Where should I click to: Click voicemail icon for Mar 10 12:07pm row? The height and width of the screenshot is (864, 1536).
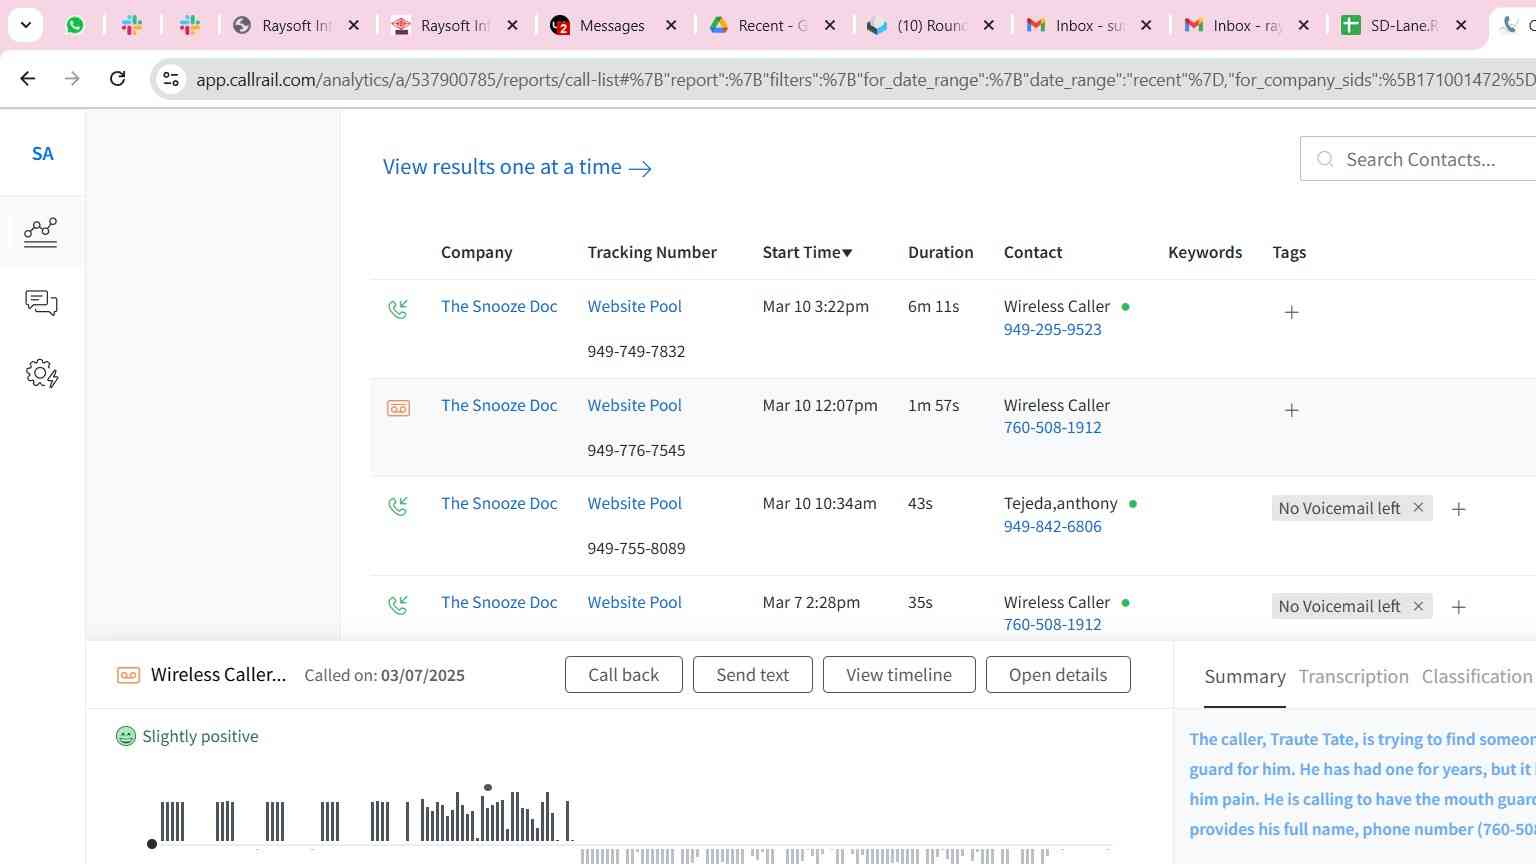[398, 408]
